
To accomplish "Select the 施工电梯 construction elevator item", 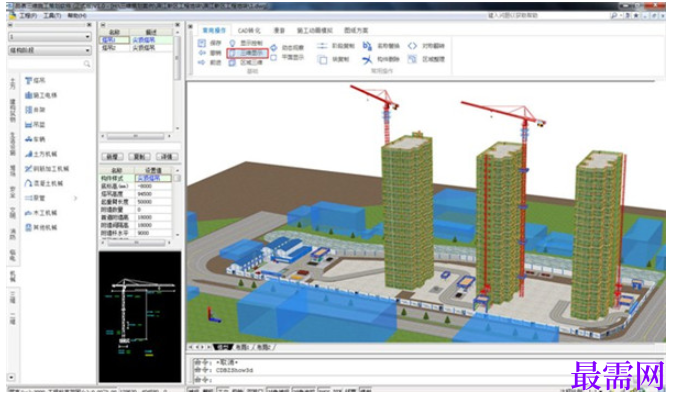I will tap(41, 95).
